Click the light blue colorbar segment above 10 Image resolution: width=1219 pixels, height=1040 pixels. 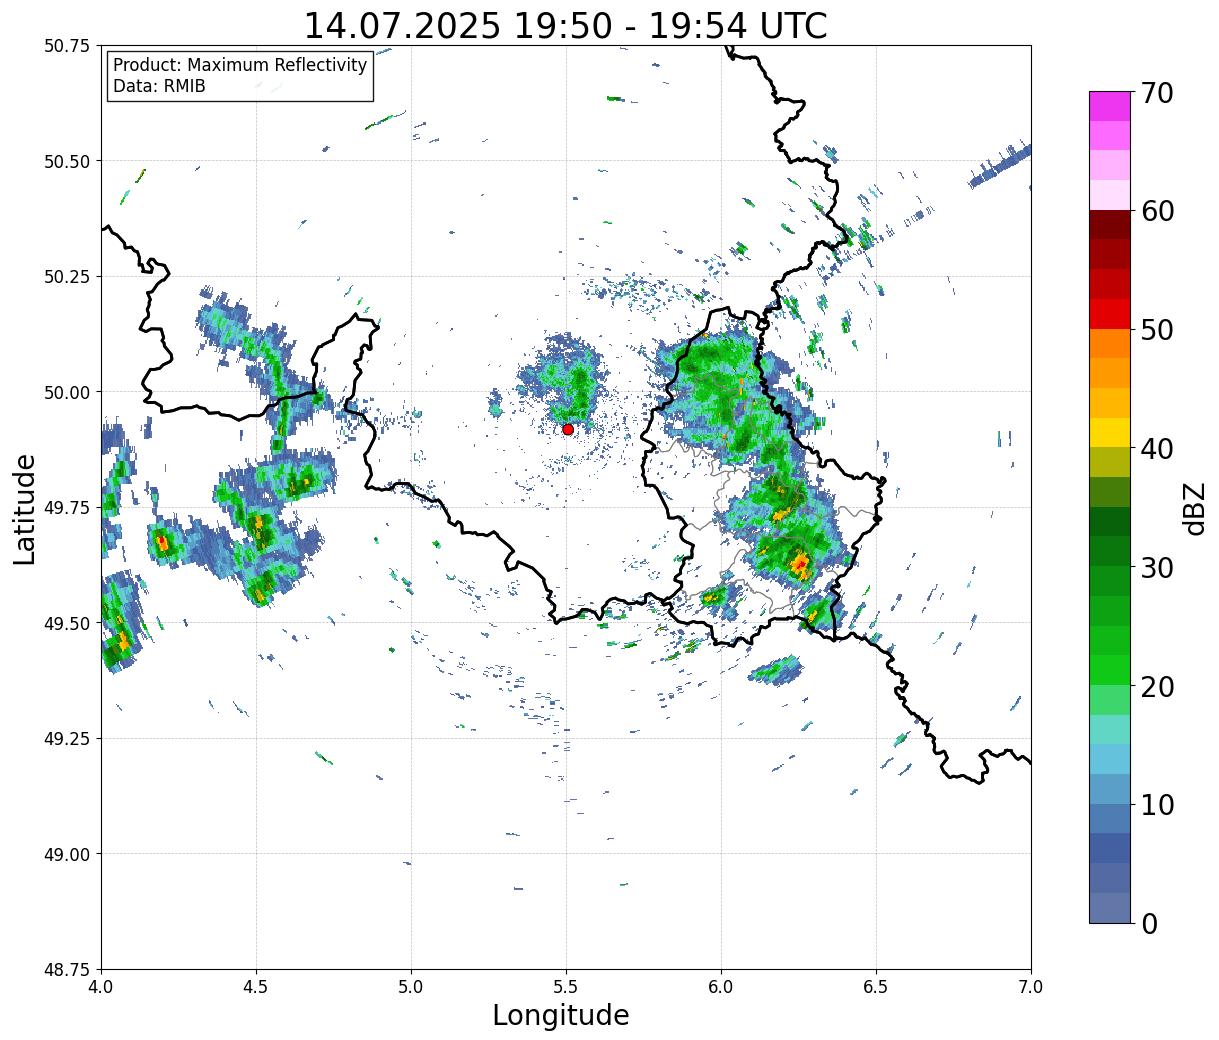pos(1110,788)
